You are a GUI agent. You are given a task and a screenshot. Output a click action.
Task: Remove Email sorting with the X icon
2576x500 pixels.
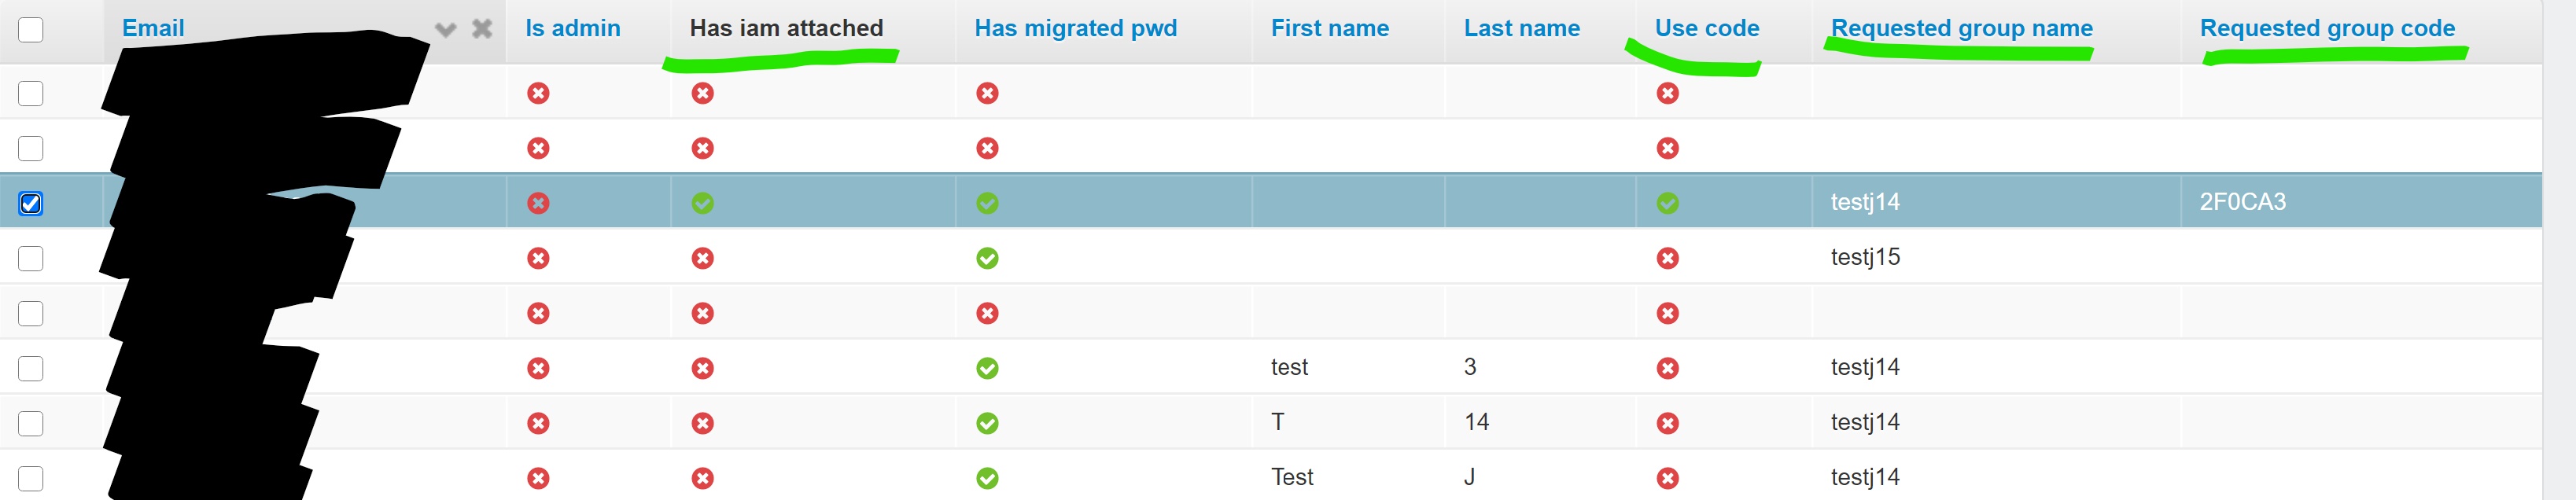pos(482,28)
